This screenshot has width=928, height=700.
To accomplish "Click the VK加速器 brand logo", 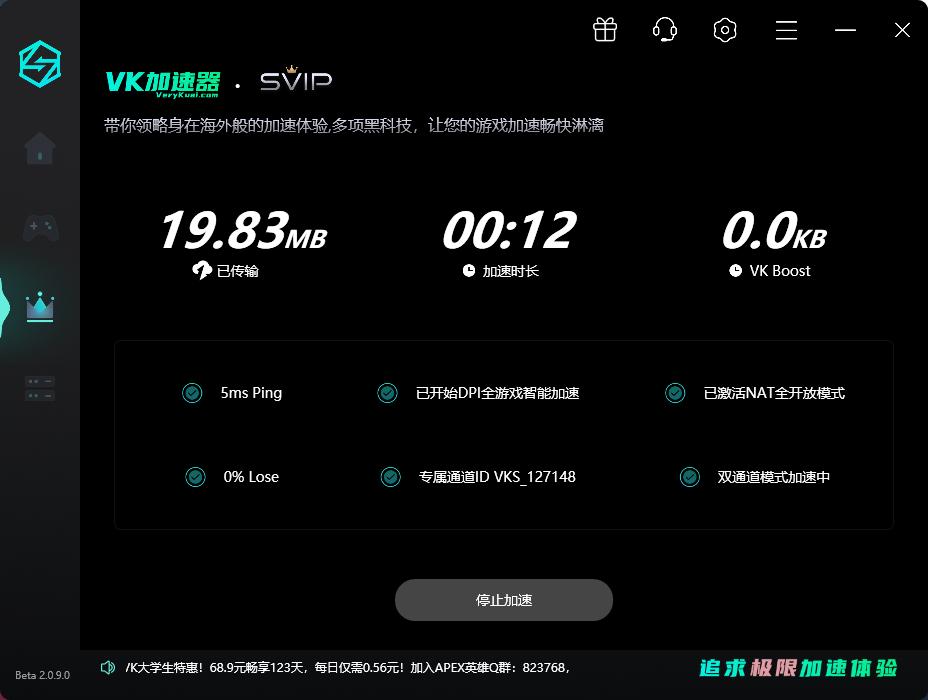I will (163, 84).
